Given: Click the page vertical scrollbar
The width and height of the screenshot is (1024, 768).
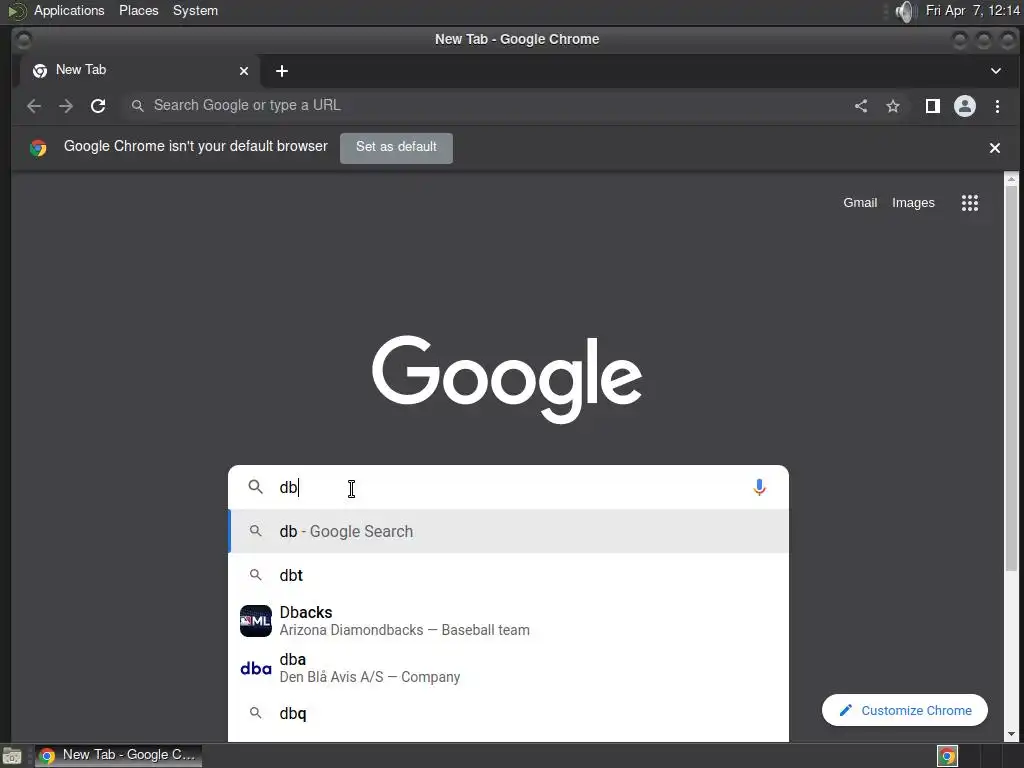Looking at the screenshot, I should [1012, 379].
